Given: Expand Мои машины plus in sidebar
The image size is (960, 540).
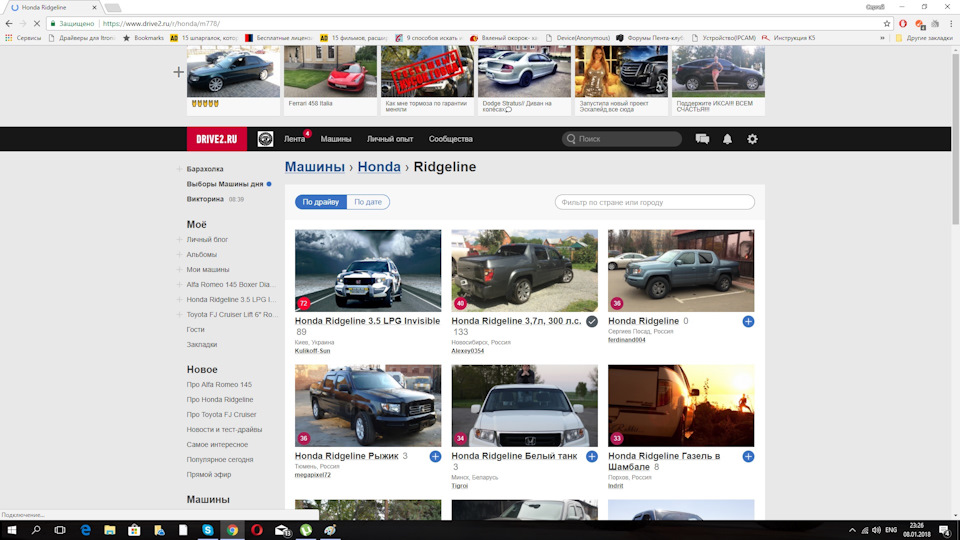Looking at the screenshot, I should pos(179,269).
